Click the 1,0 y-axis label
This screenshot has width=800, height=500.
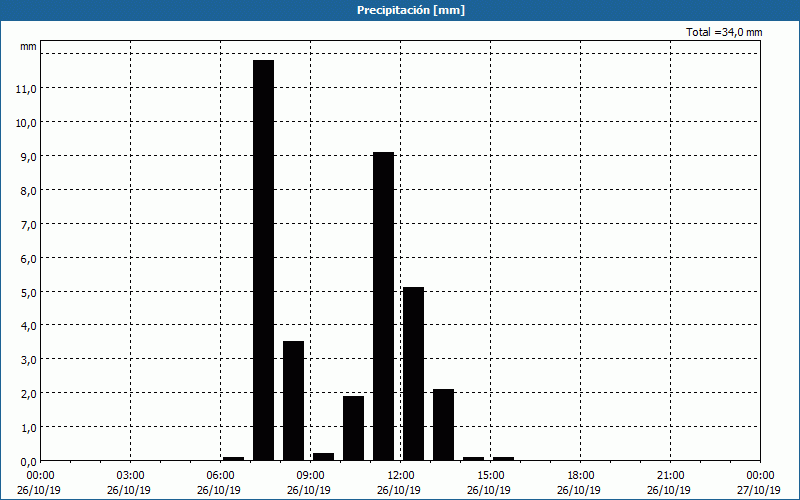pos(28,428)
